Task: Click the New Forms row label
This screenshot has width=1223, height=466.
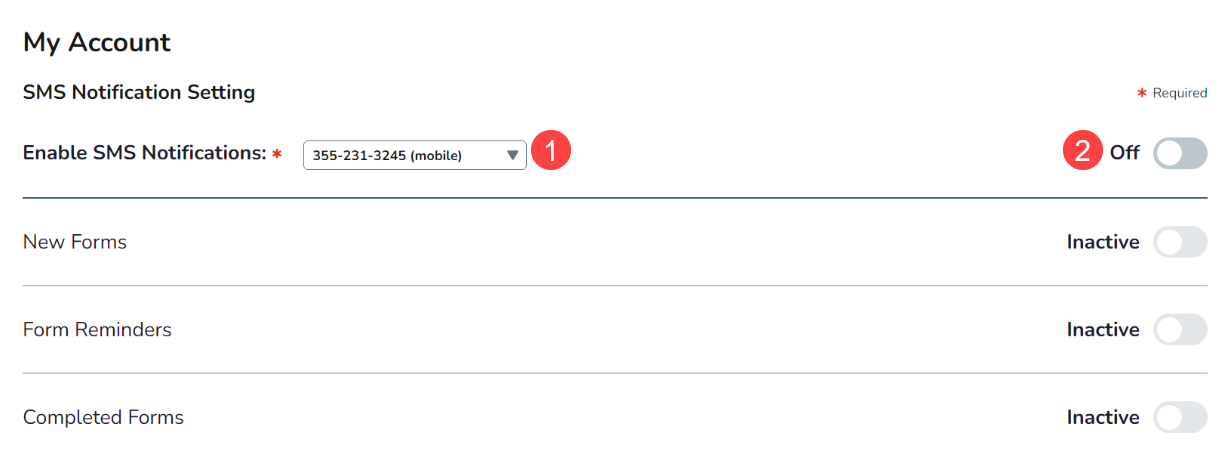Action: point(75,242)
